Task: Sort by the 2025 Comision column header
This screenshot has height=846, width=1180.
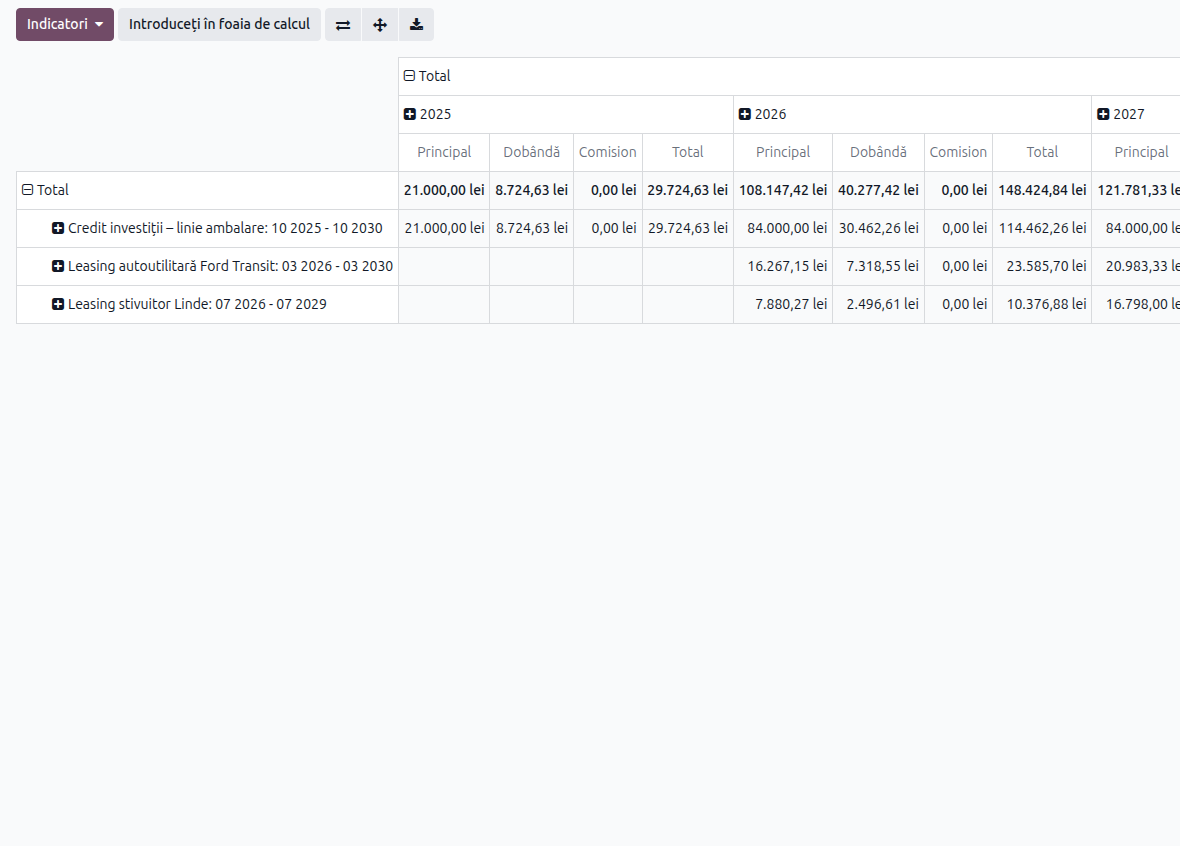Action: [x=607, y=152]
